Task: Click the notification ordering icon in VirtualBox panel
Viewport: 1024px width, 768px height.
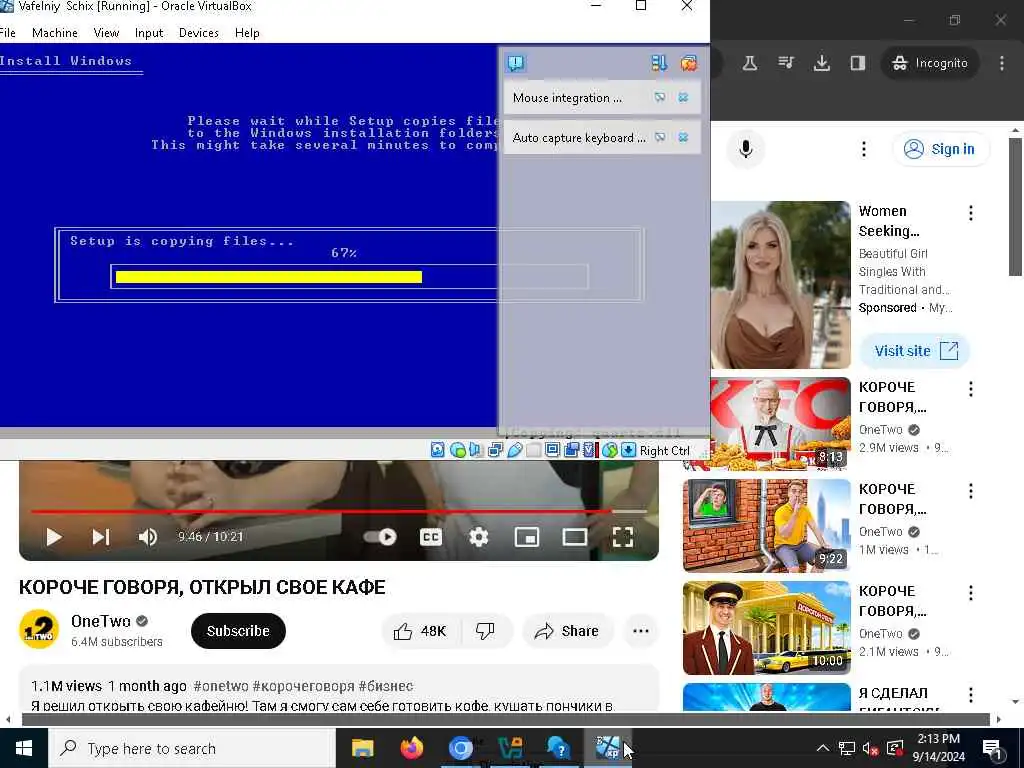Action: point(659,63)
